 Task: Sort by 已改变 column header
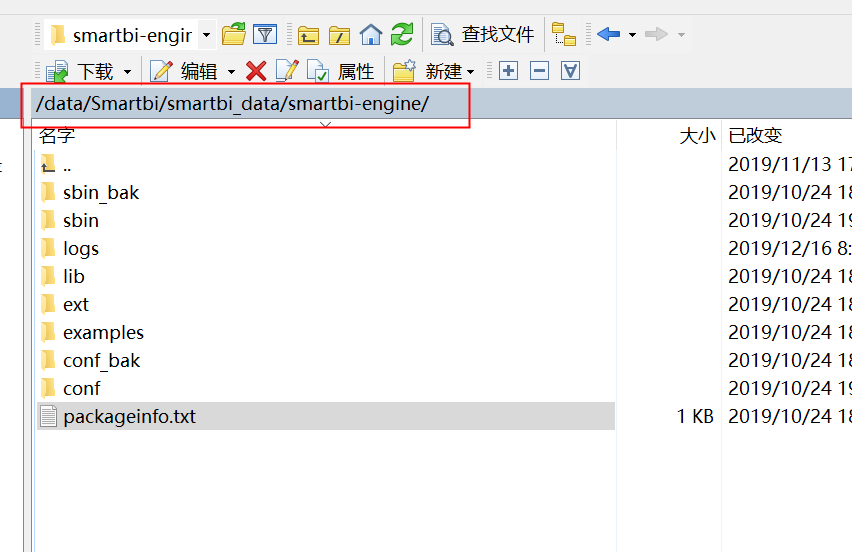pos(755,135)
